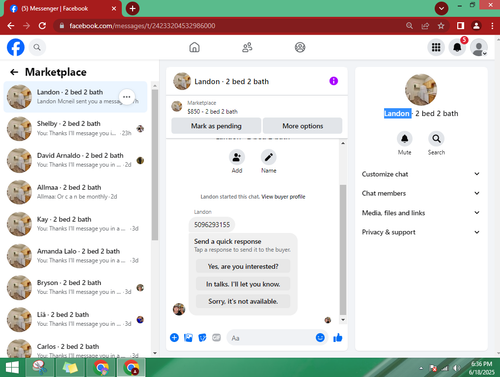Open Chrome side panel icon

460,26
